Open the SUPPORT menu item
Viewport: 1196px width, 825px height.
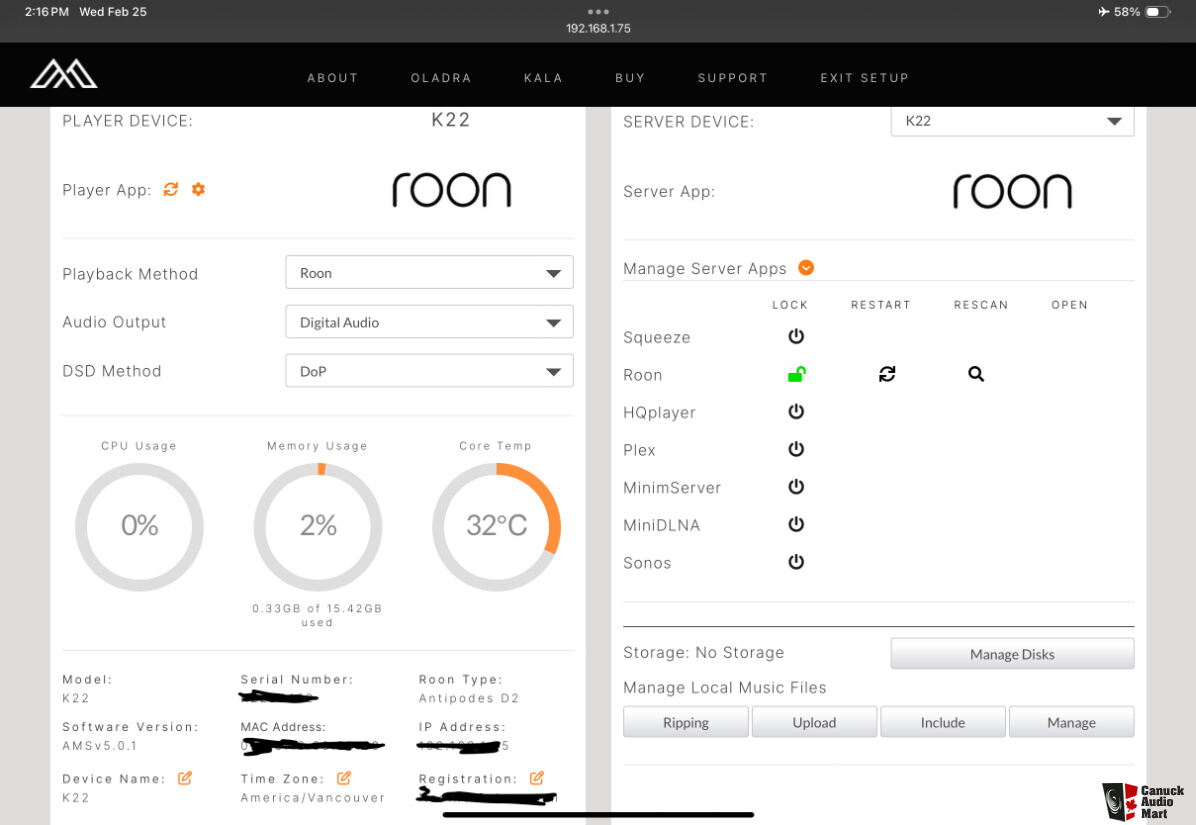pos(732,78)
